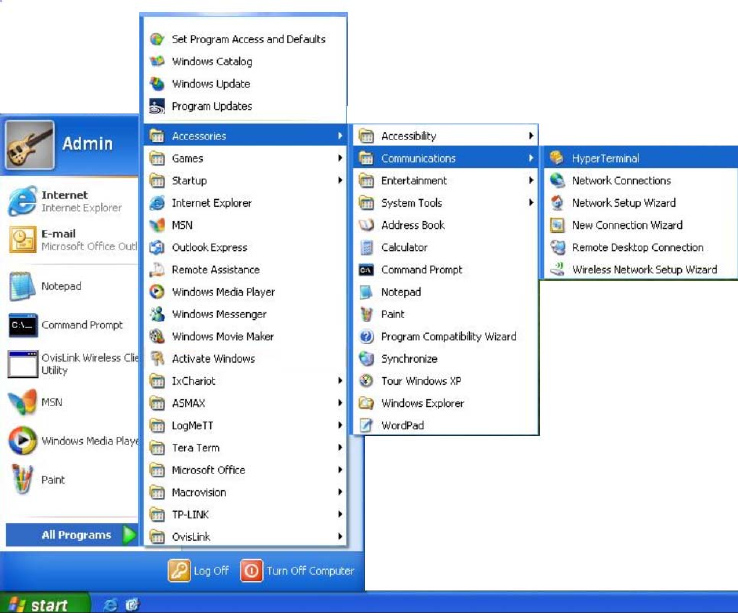
Task: Click the All Programs green arrow
Action: tap(129, 535)
